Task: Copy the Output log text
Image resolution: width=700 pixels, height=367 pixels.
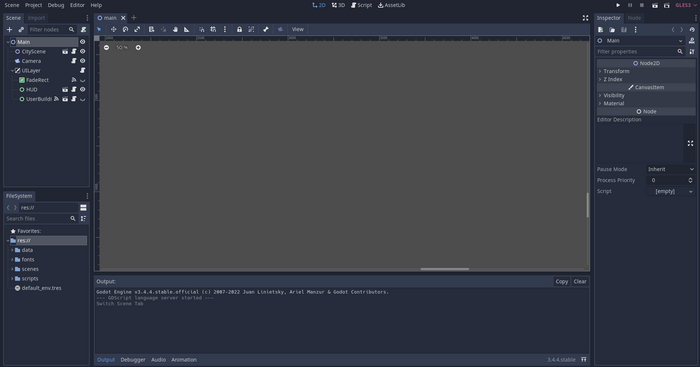Action: pos(562,281)
